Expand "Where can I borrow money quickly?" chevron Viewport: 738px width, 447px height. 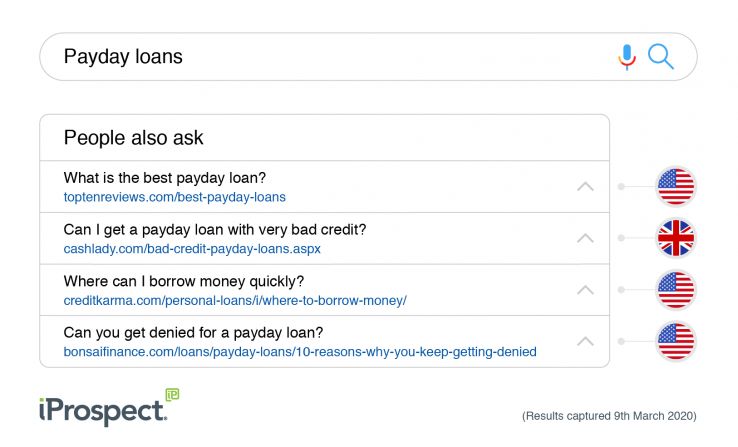pos(586,290)
